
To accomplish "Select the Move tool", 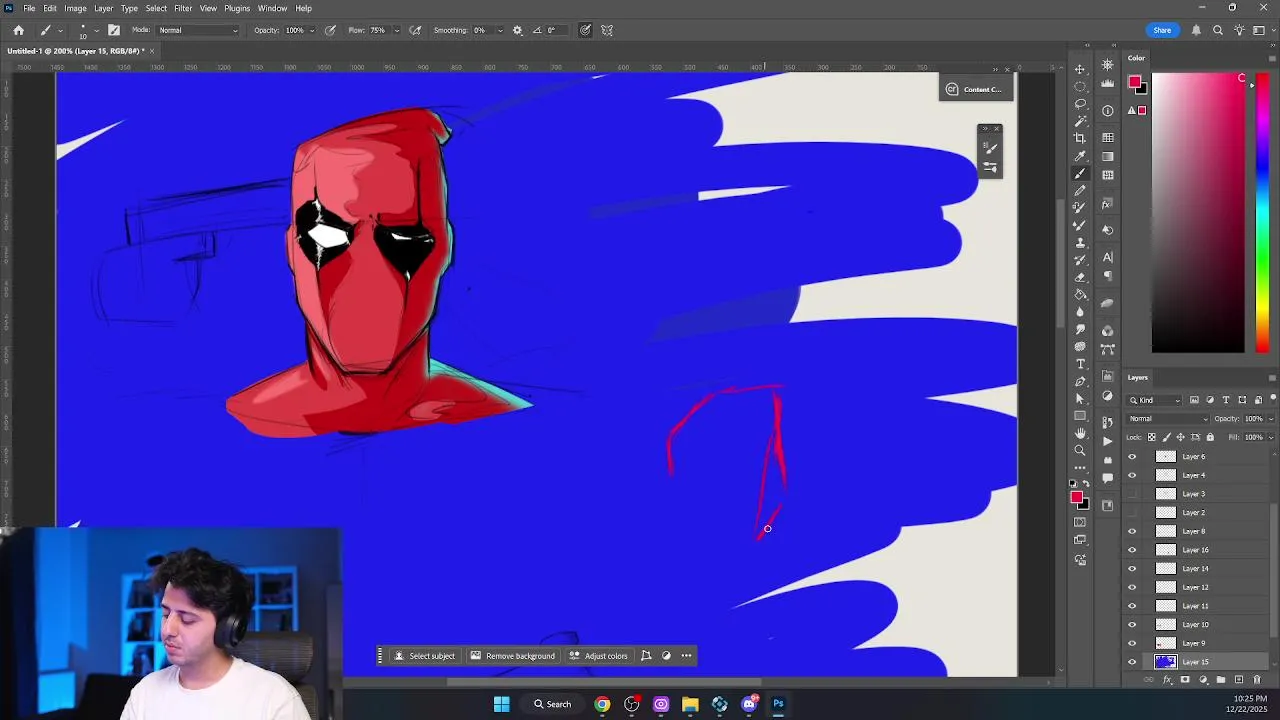I will tap(1080, 69).
